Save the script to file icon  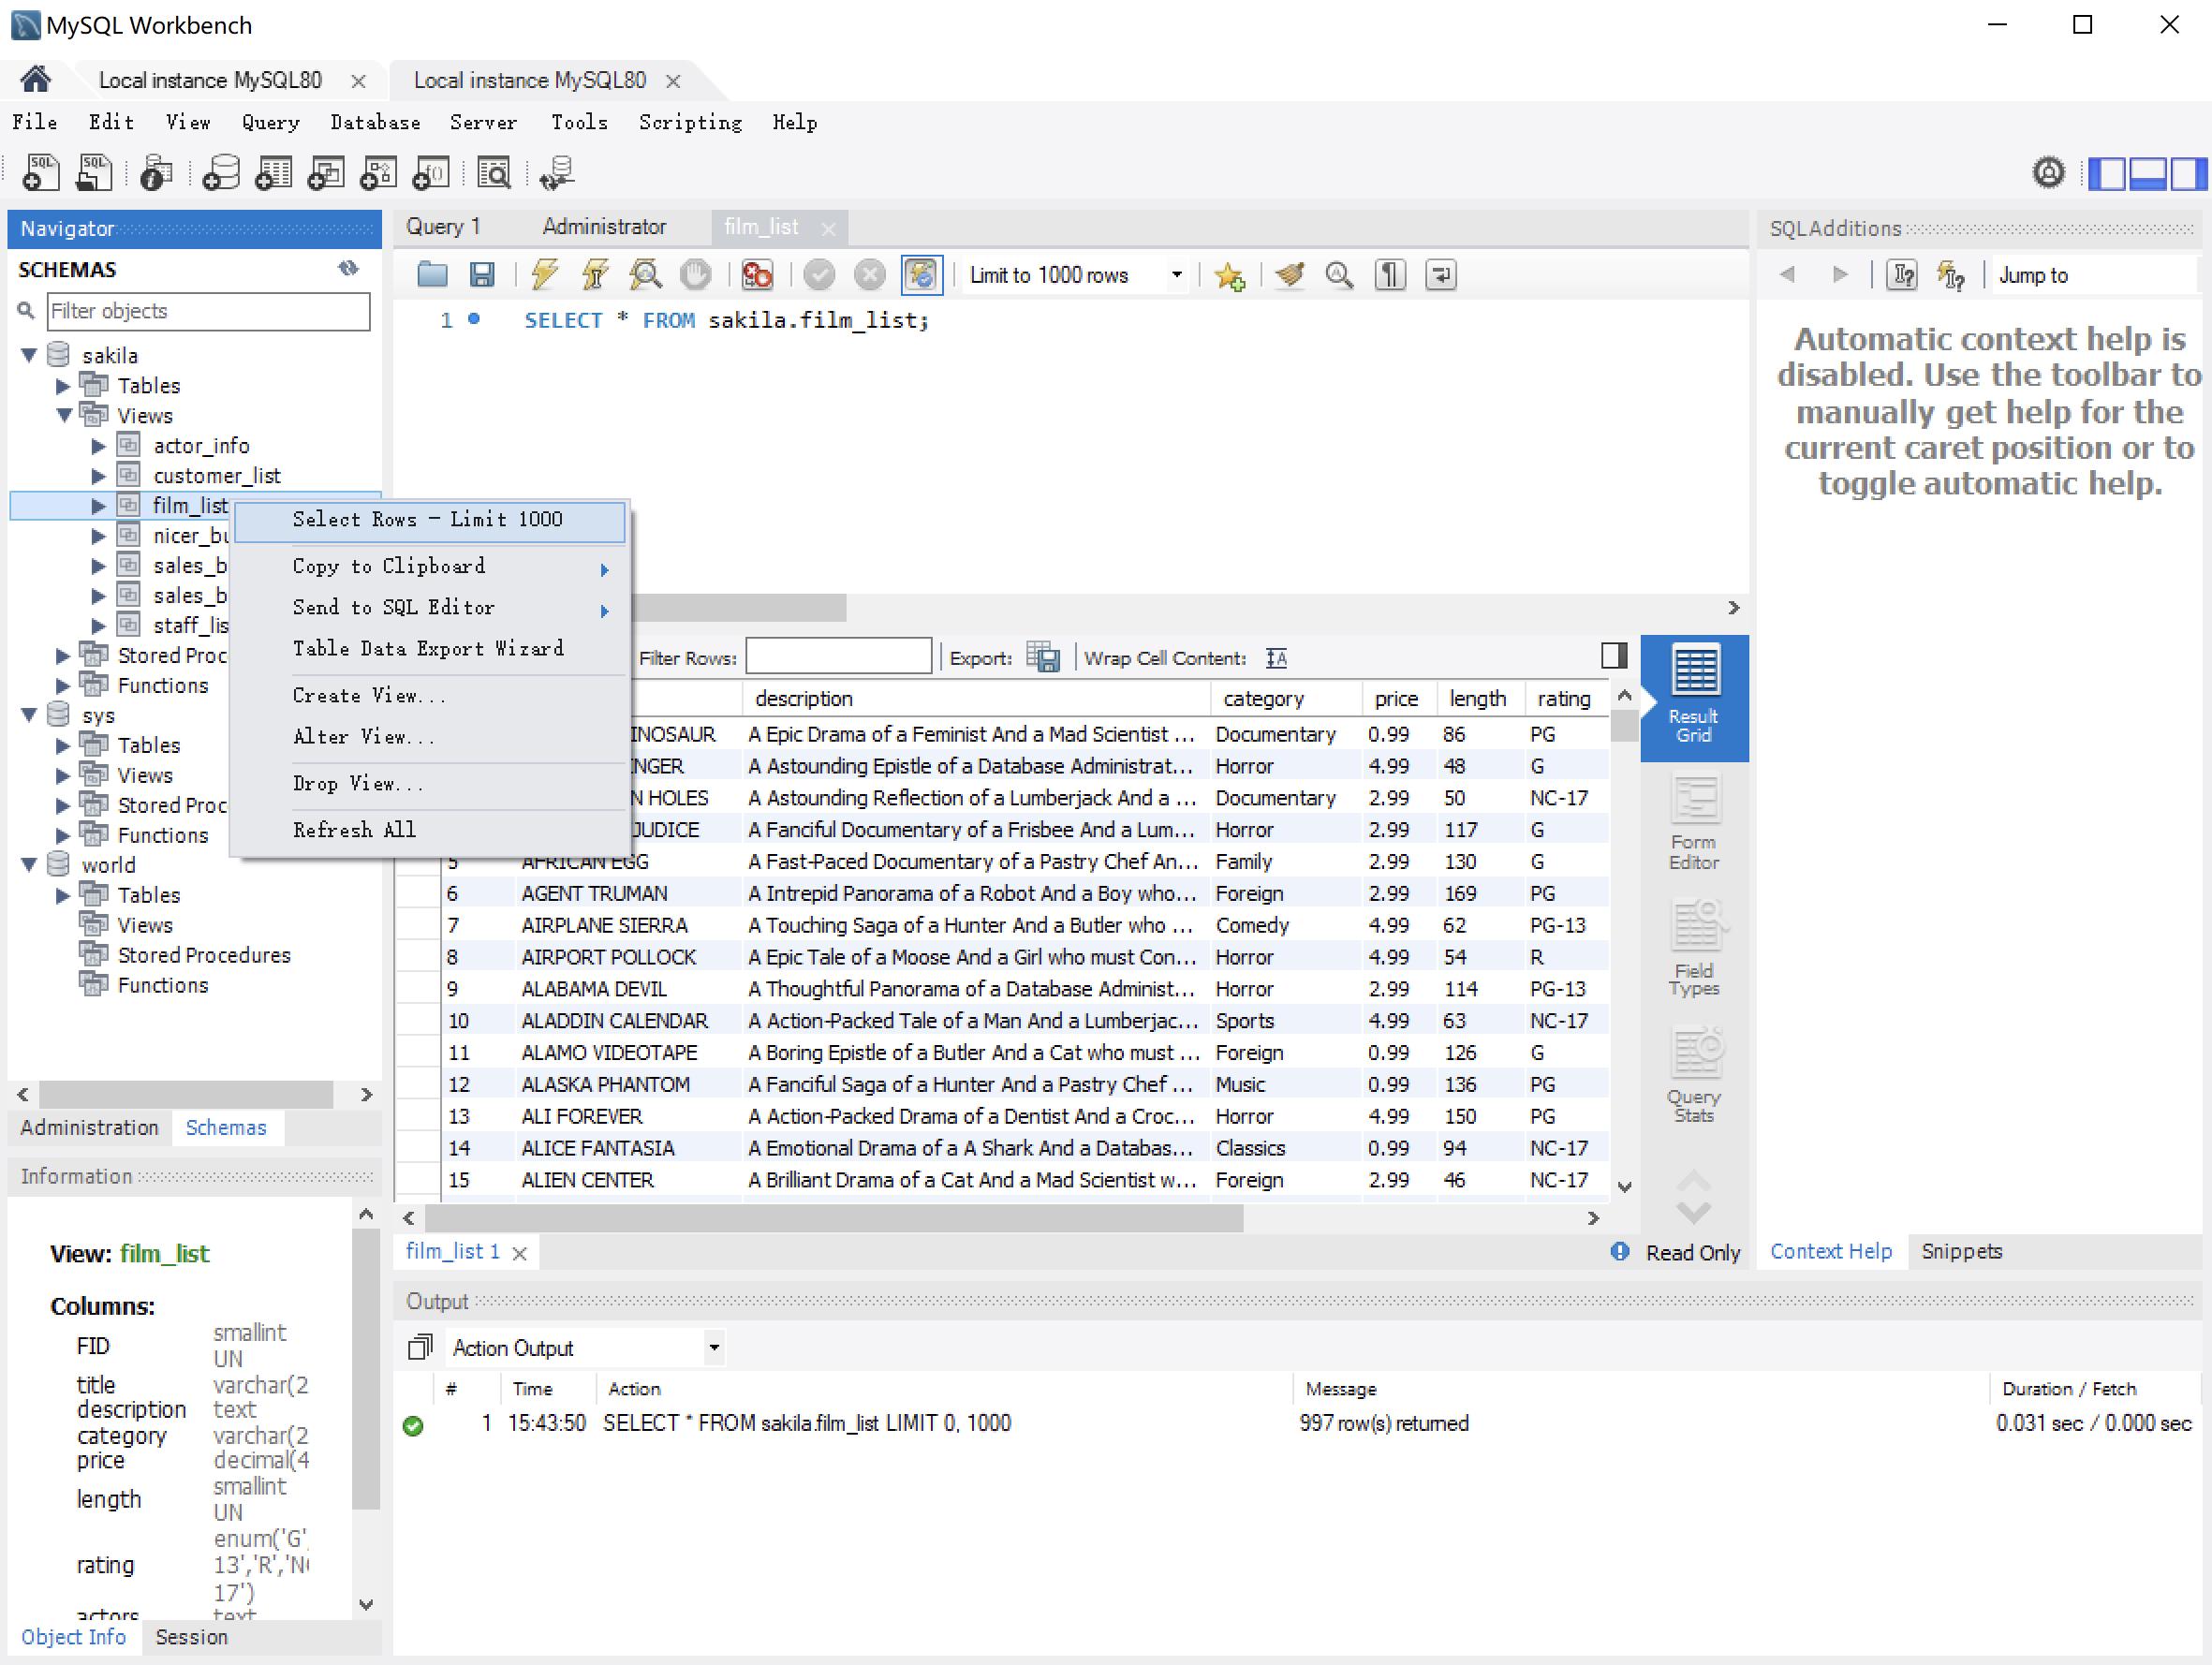tap(482, 274)
